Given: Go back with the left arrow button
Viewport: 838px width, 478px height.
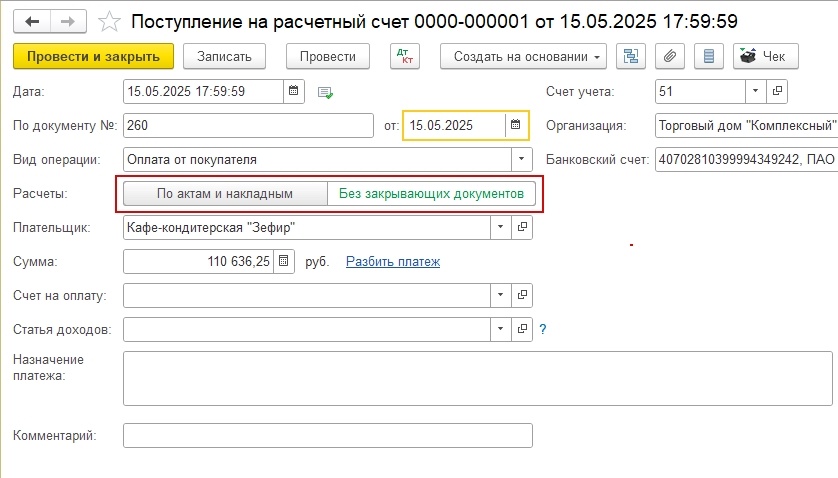Looking at the screenshot, I should (x=32, y=22).
